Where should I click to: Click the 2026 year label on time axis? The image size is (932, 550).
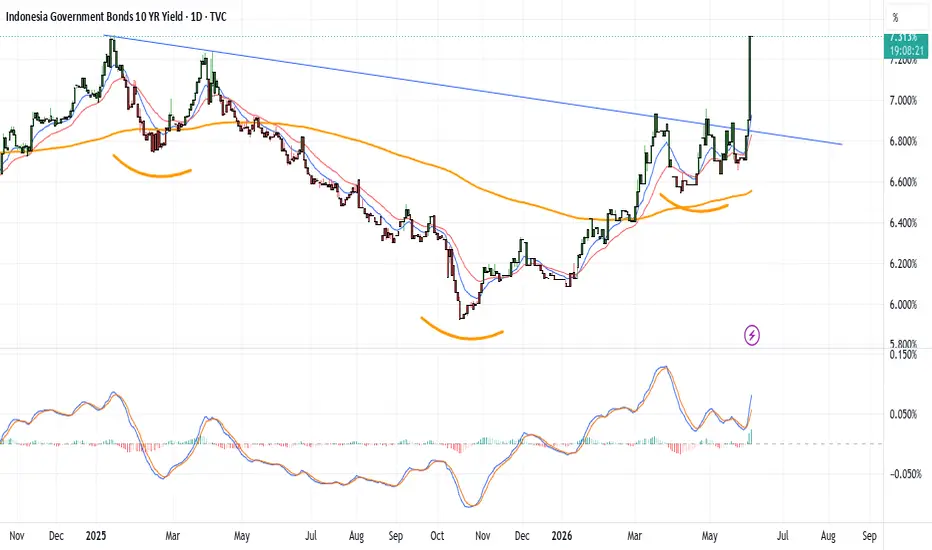tap(562, 536)
